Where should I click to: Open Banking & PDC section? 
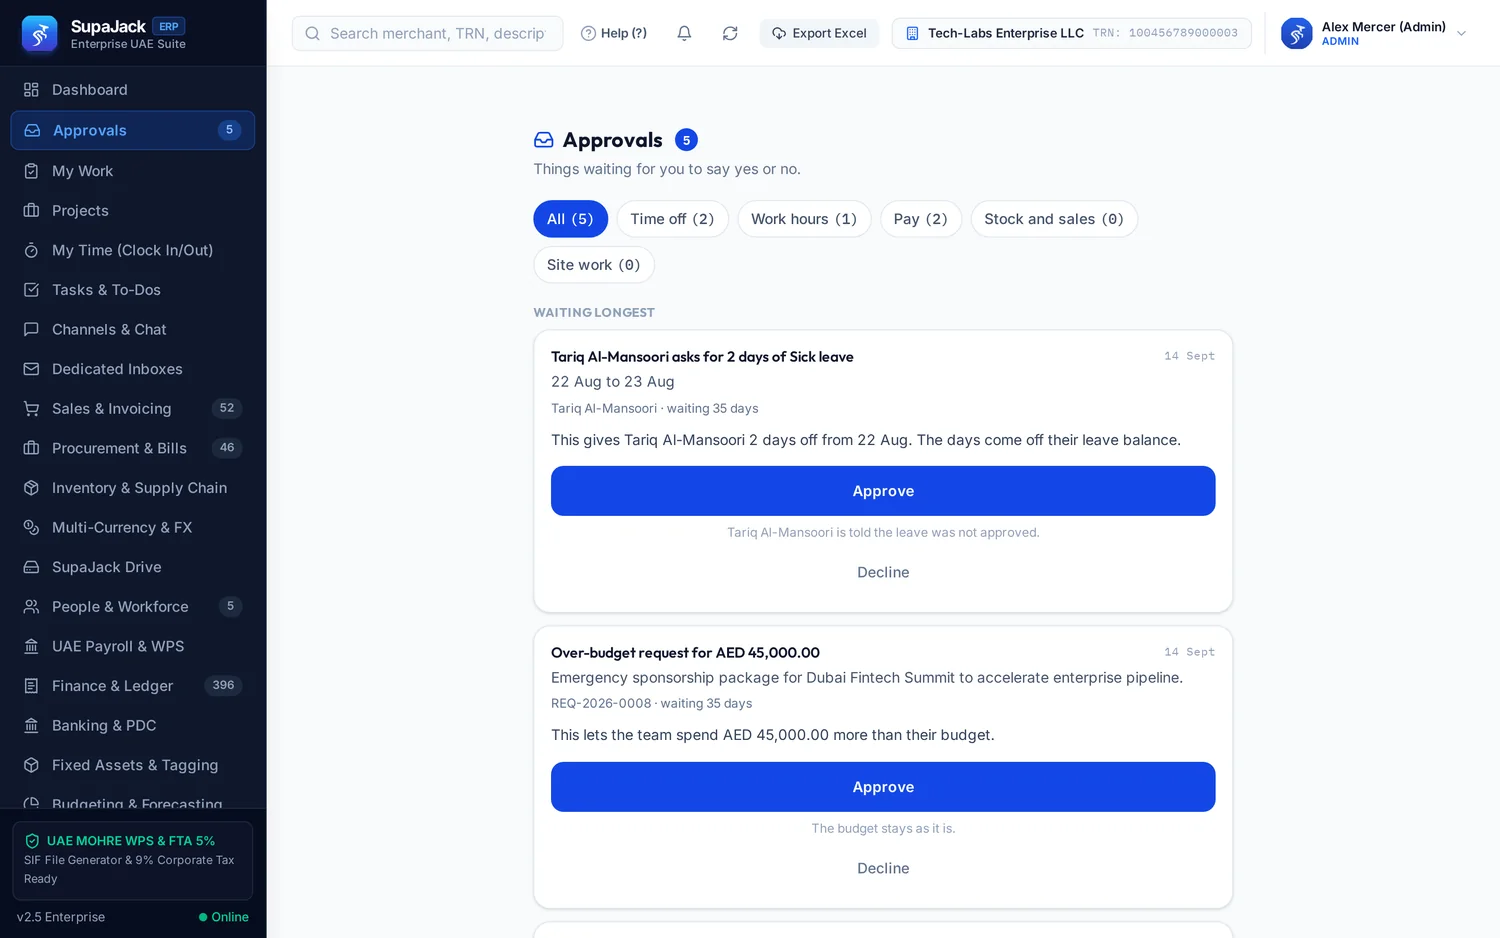click(x=132, y=725)
